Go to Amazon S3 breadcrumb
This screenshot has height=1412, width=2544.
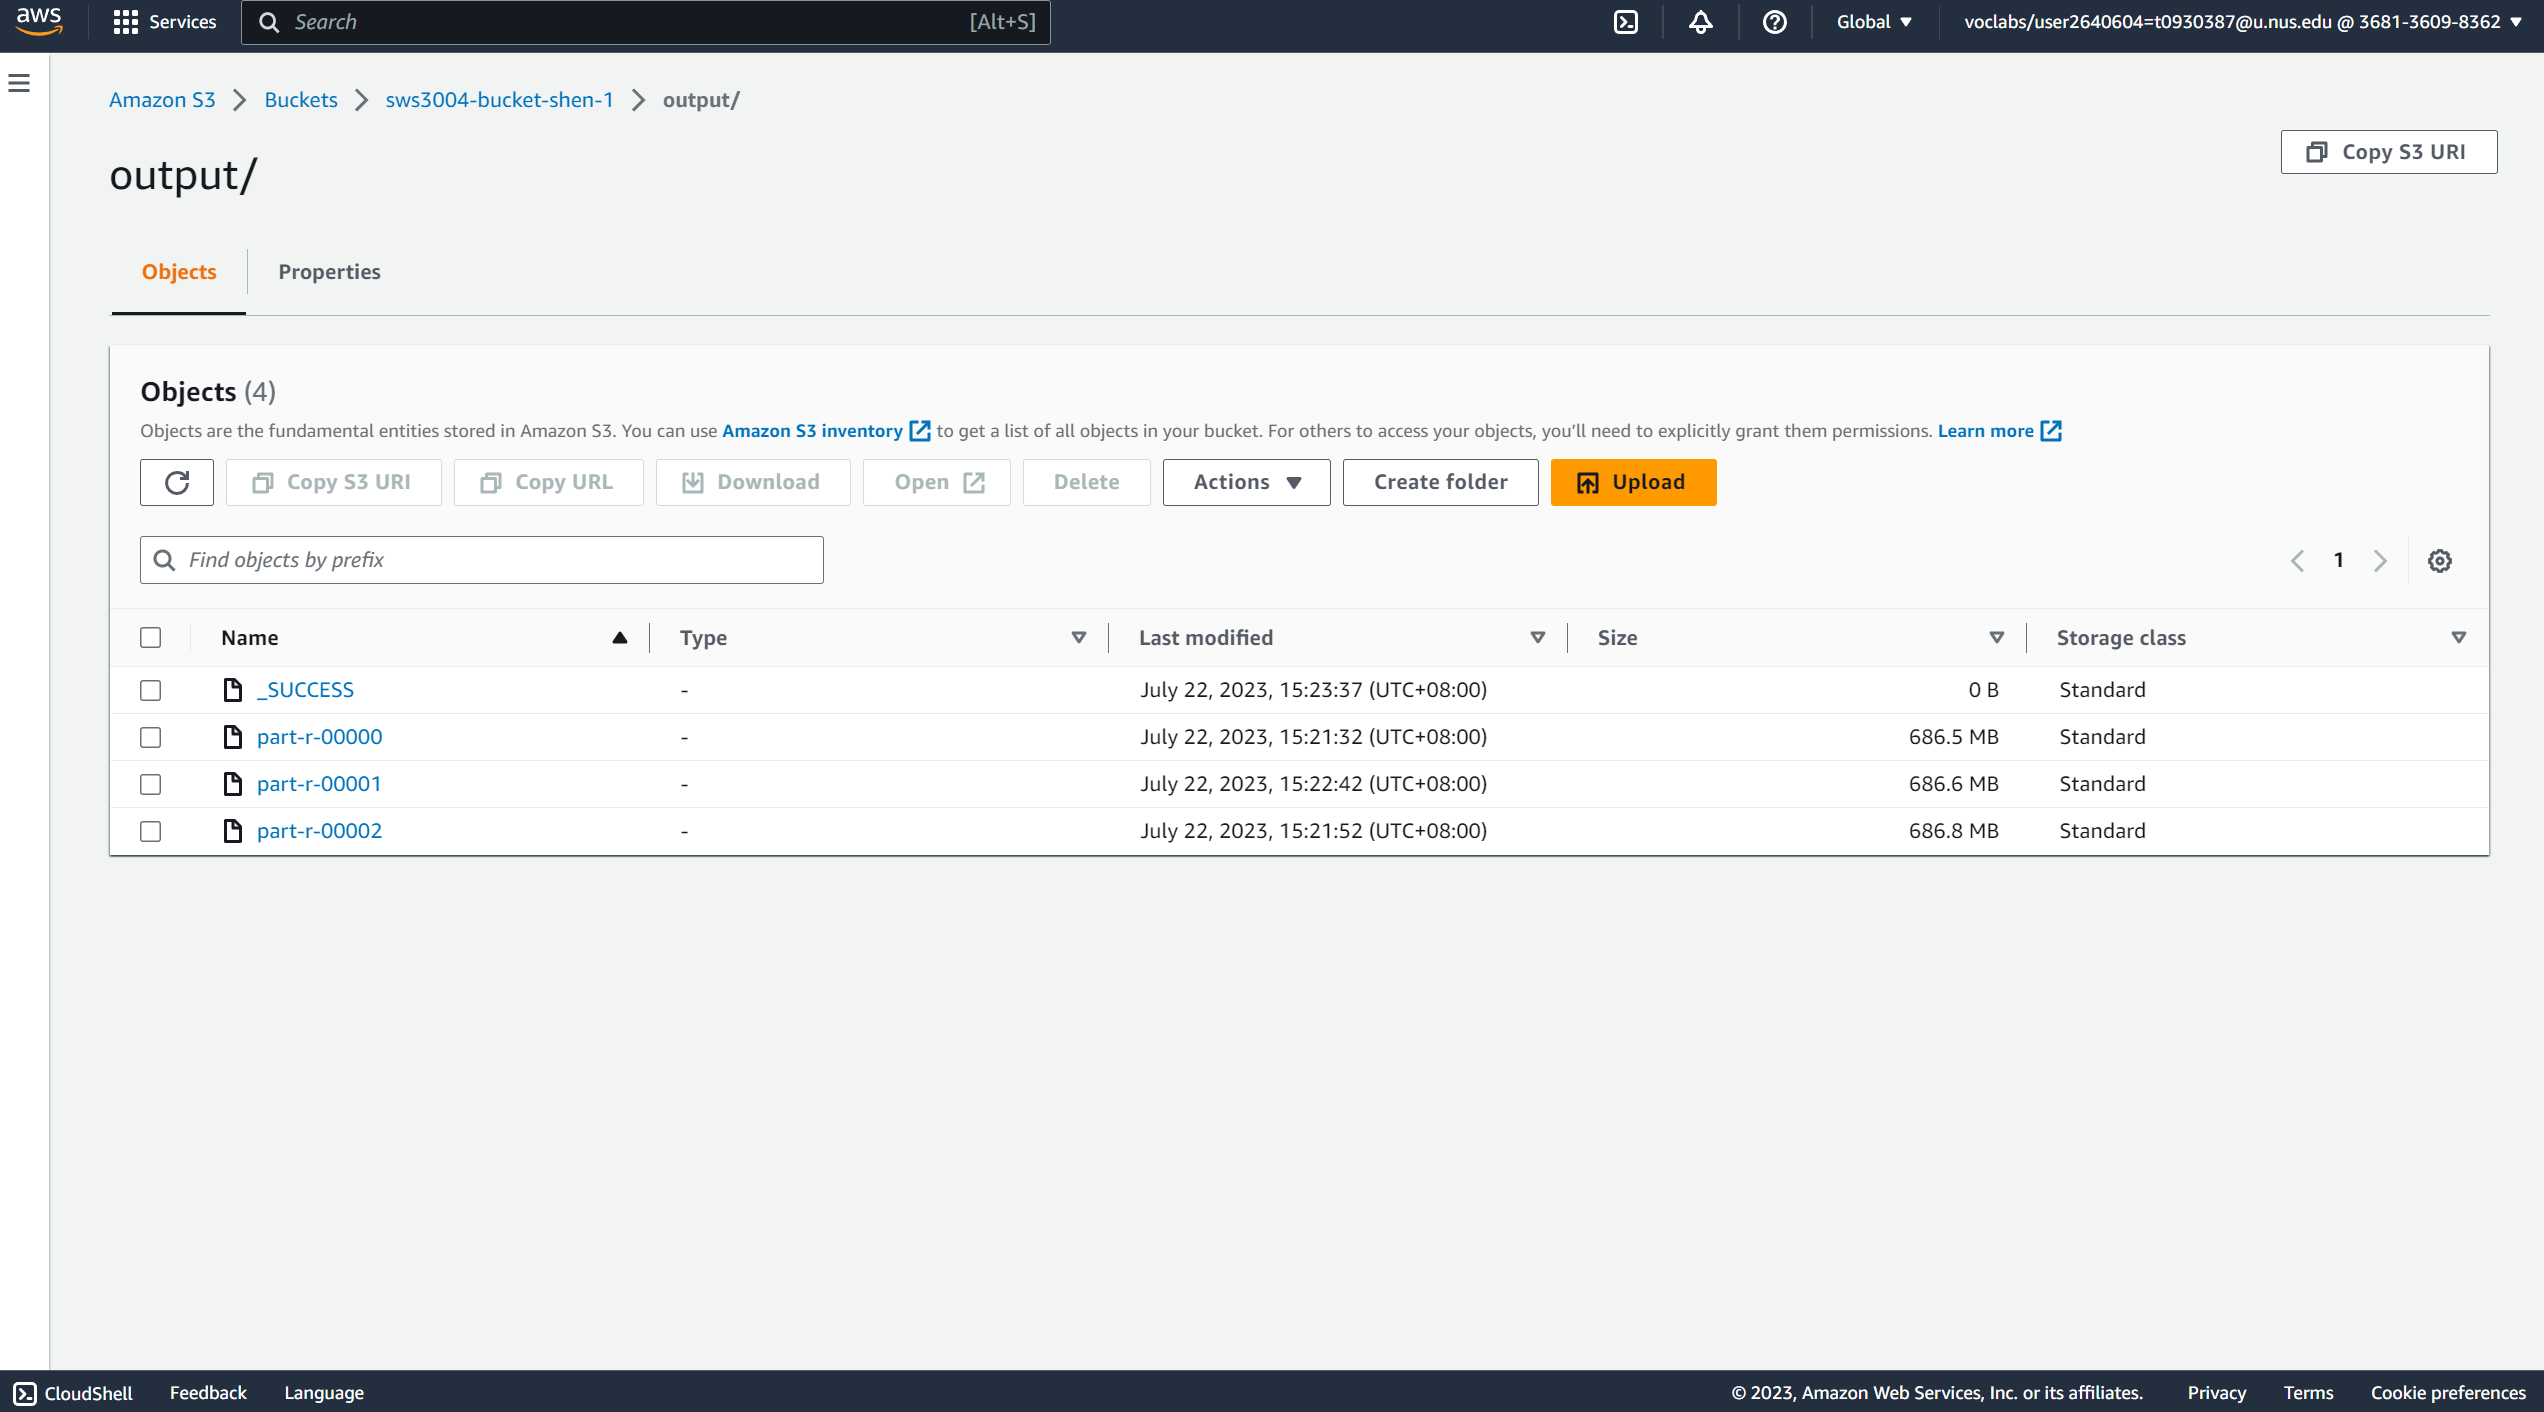pyautogui.click(x=162, y=100)
